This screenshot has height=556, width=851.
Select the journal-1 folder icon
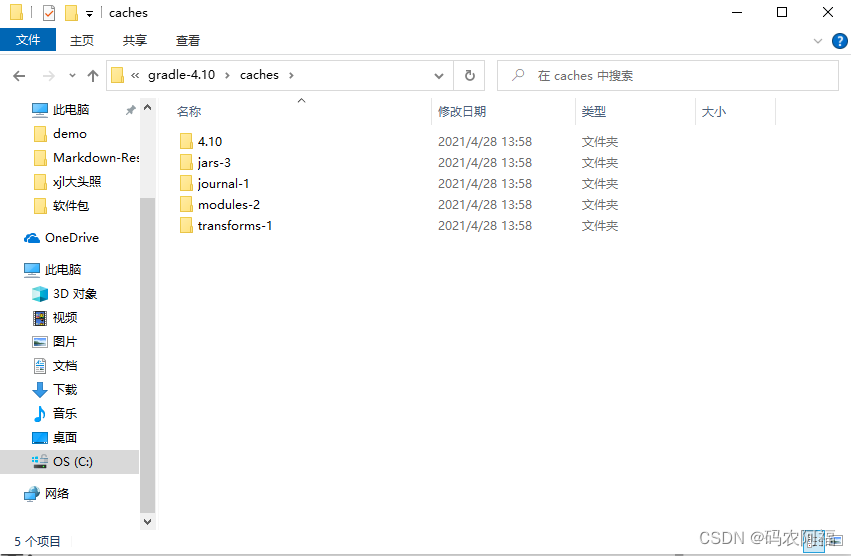[x=186, y=184]
